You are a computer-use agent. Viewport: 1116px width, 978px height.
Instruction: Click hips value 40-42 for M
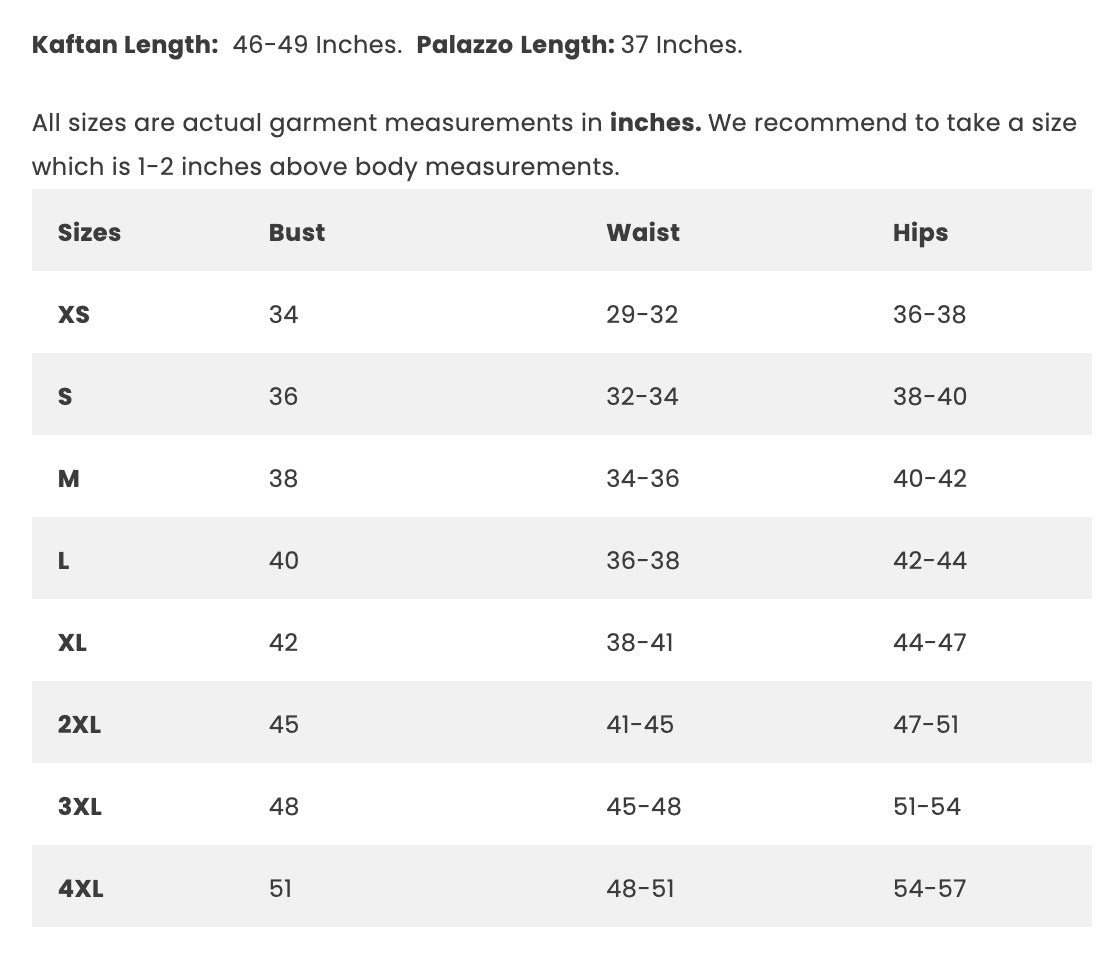coord(929,478)
